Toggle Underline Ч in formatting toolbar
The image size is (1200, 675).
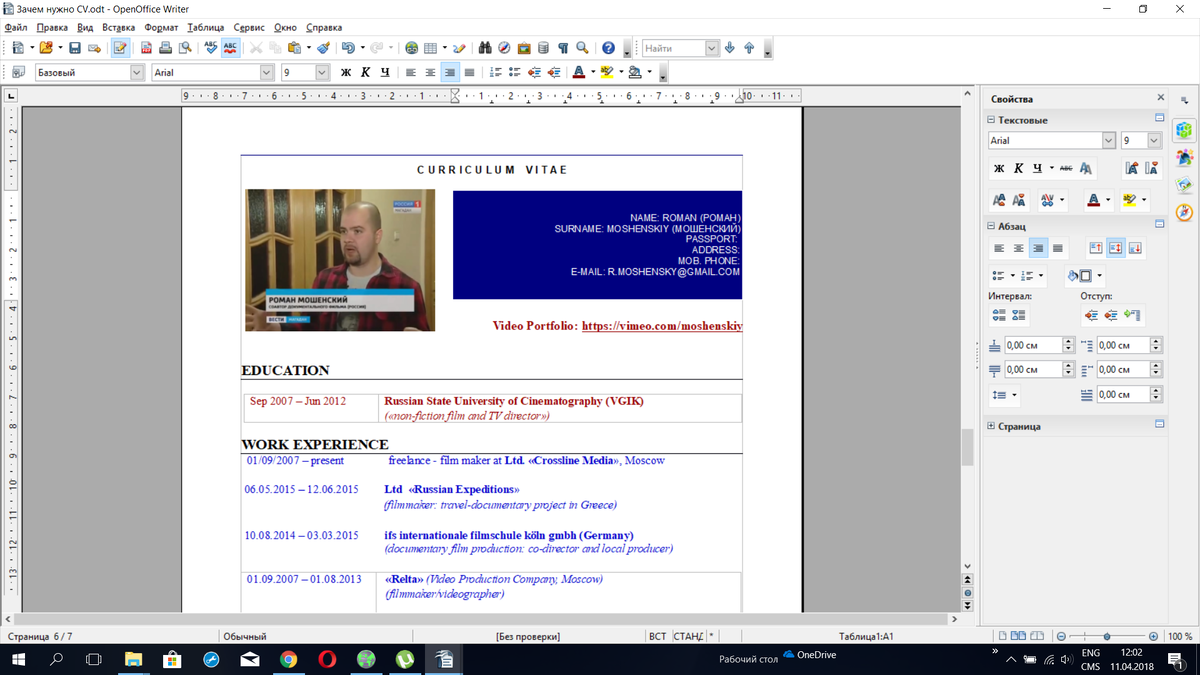(384, 72)
